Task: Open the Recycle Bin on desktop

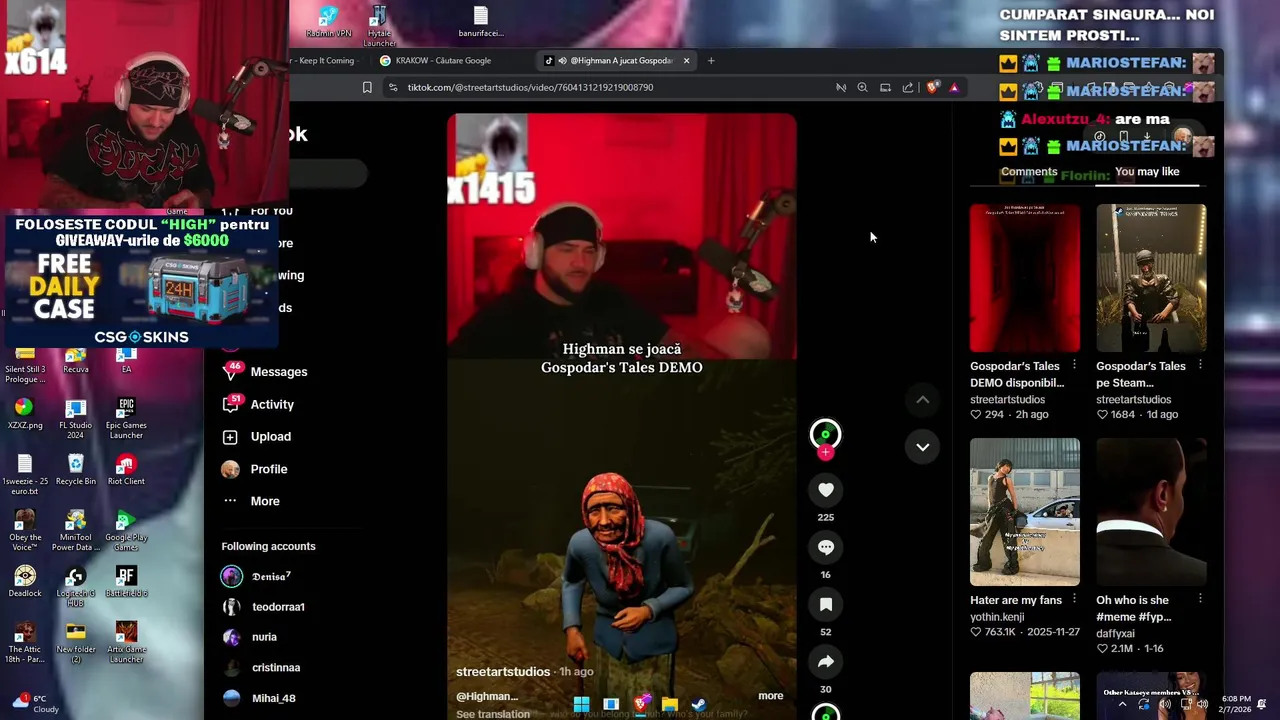Action: (x=75, y=470)
